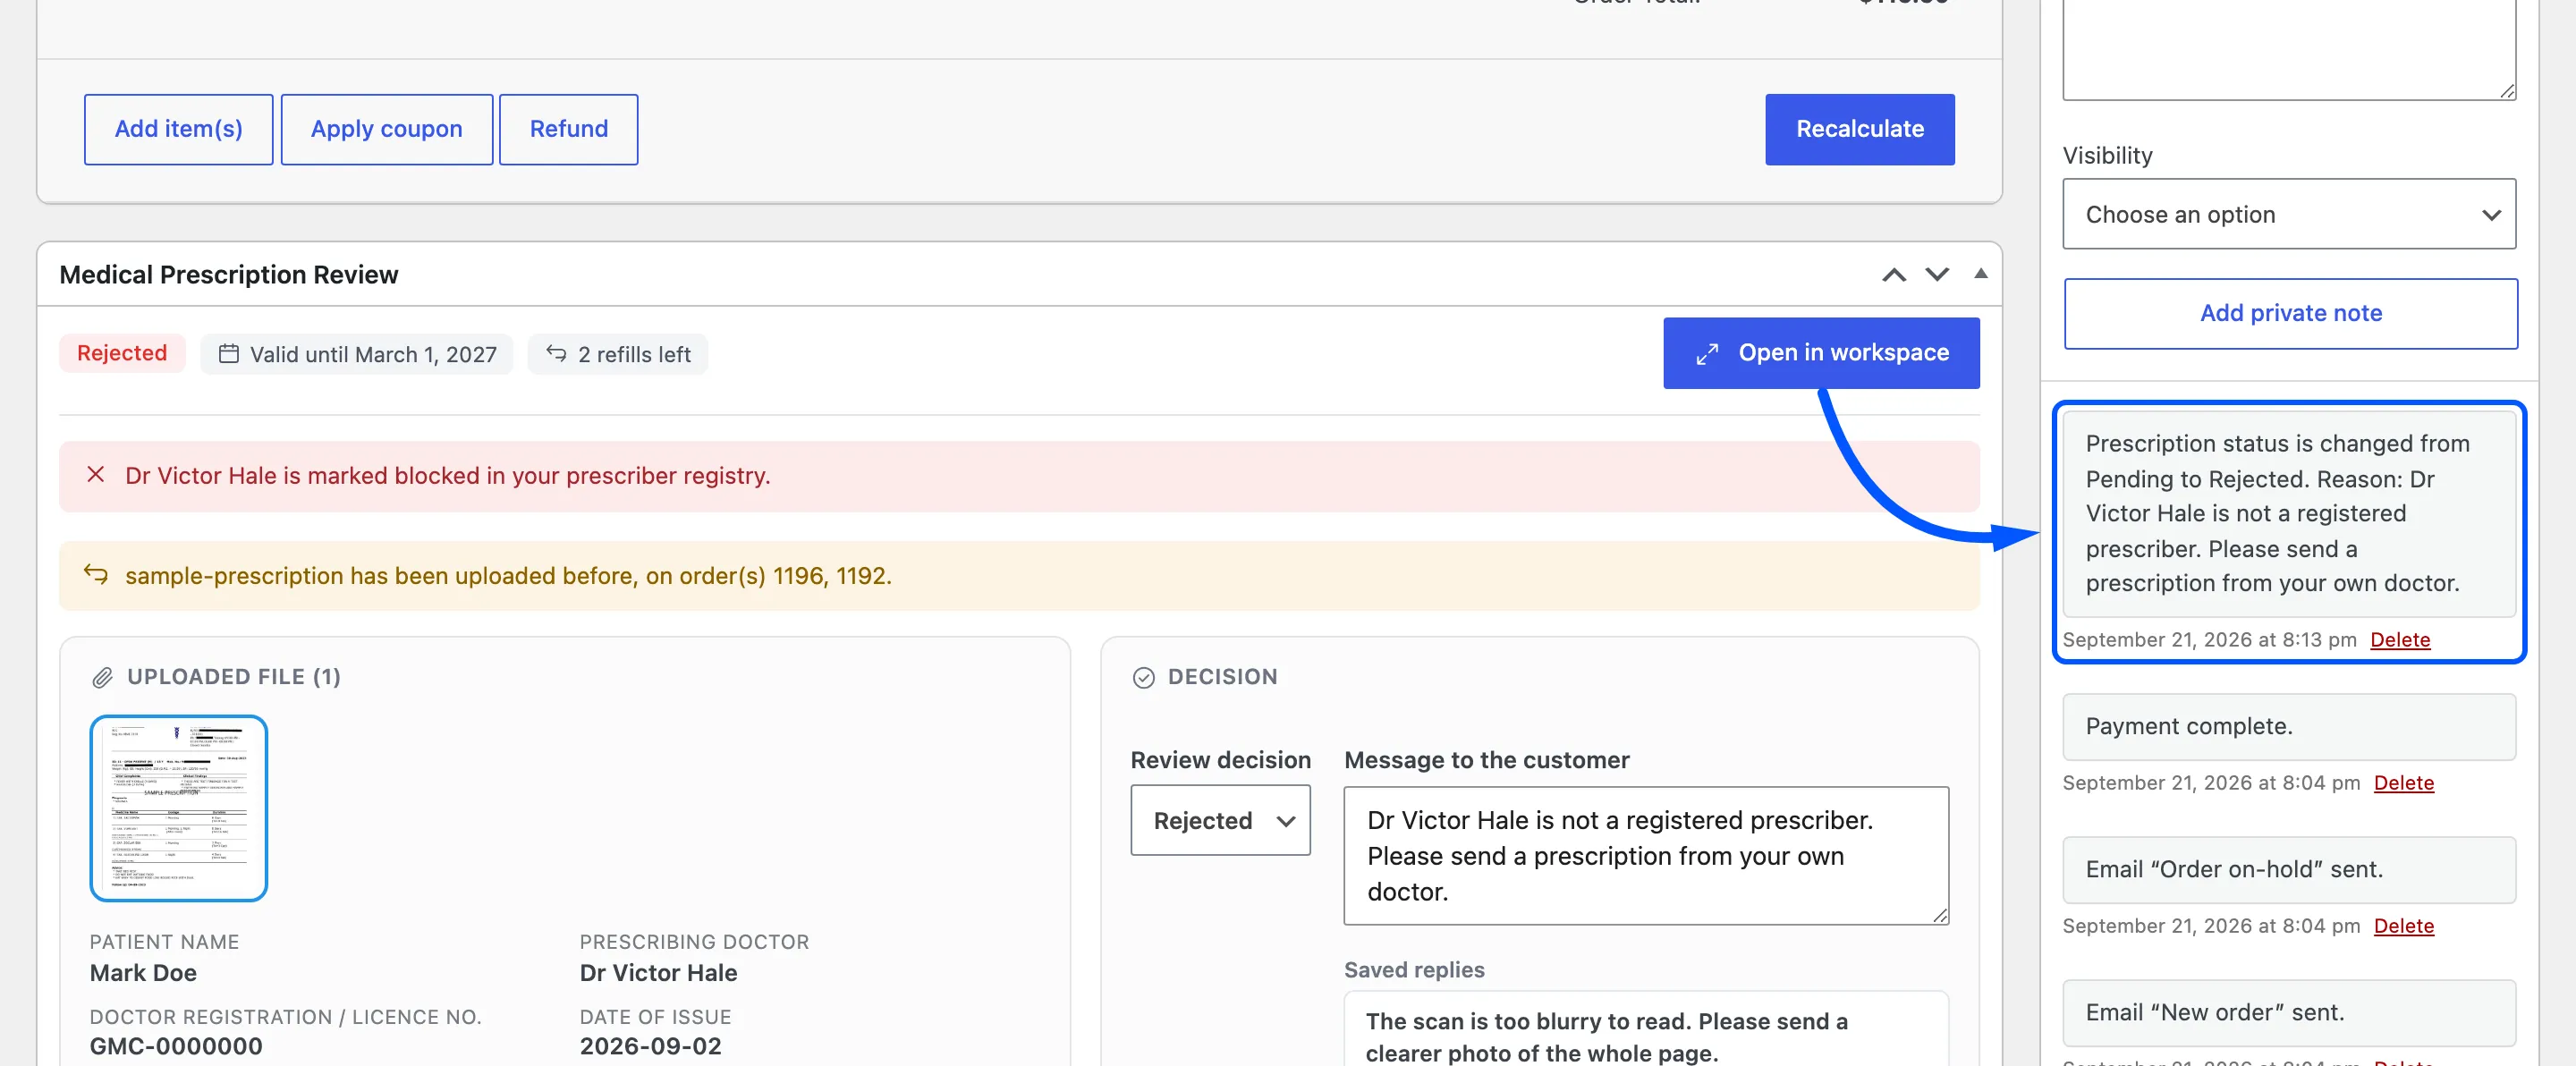Recalculate the order total
The width and height of the screenshot is (2576, 1066).
click(1859, 129)
